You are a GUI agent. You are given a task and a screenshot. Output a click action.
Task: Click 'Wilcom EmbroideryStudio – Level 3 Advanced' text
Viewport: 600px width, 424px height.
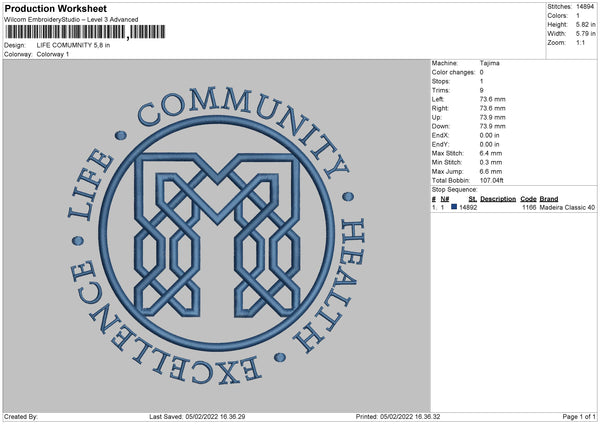coord(71,20)
